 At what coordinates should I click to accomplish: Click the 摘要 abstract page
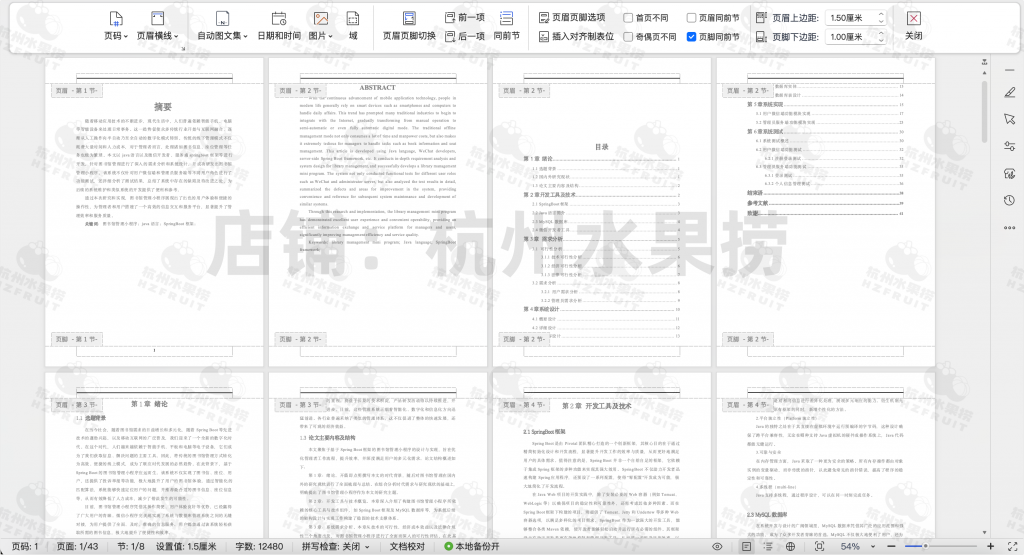(154, 212)
